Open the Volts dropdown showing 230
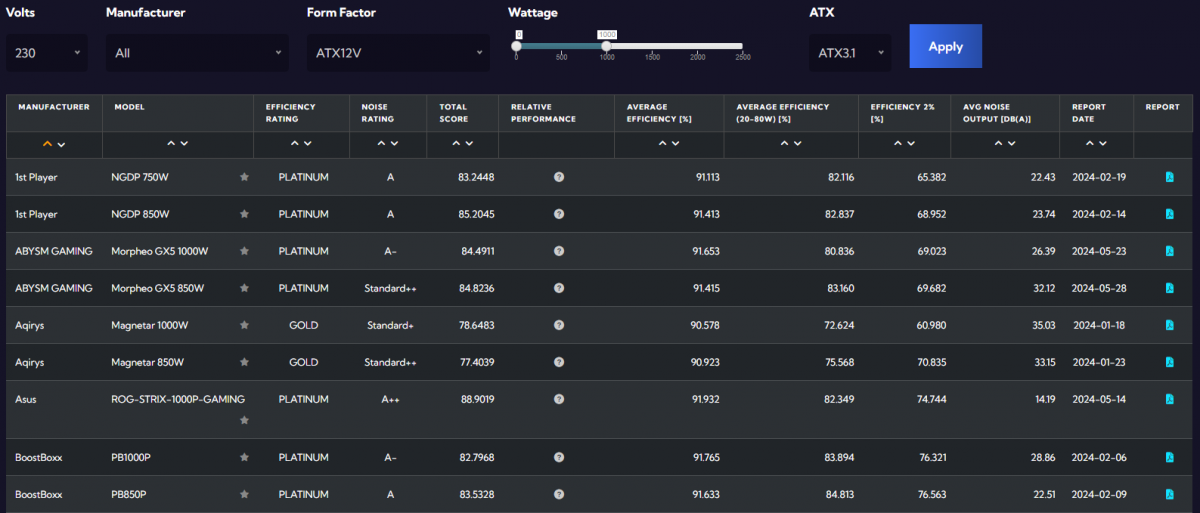The height and width of the screenshot is (513, 1200). [x=47, y=53]
